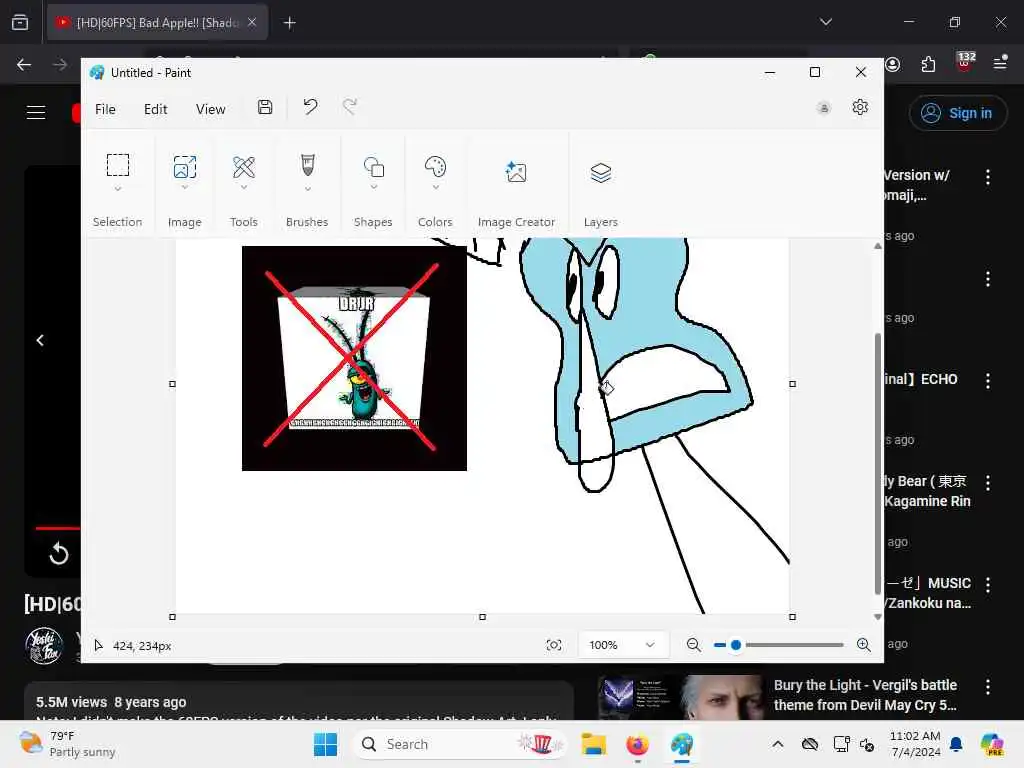This screenshot has width=1024, height=768.
Task: Go back in the browser
Action: 24,64
